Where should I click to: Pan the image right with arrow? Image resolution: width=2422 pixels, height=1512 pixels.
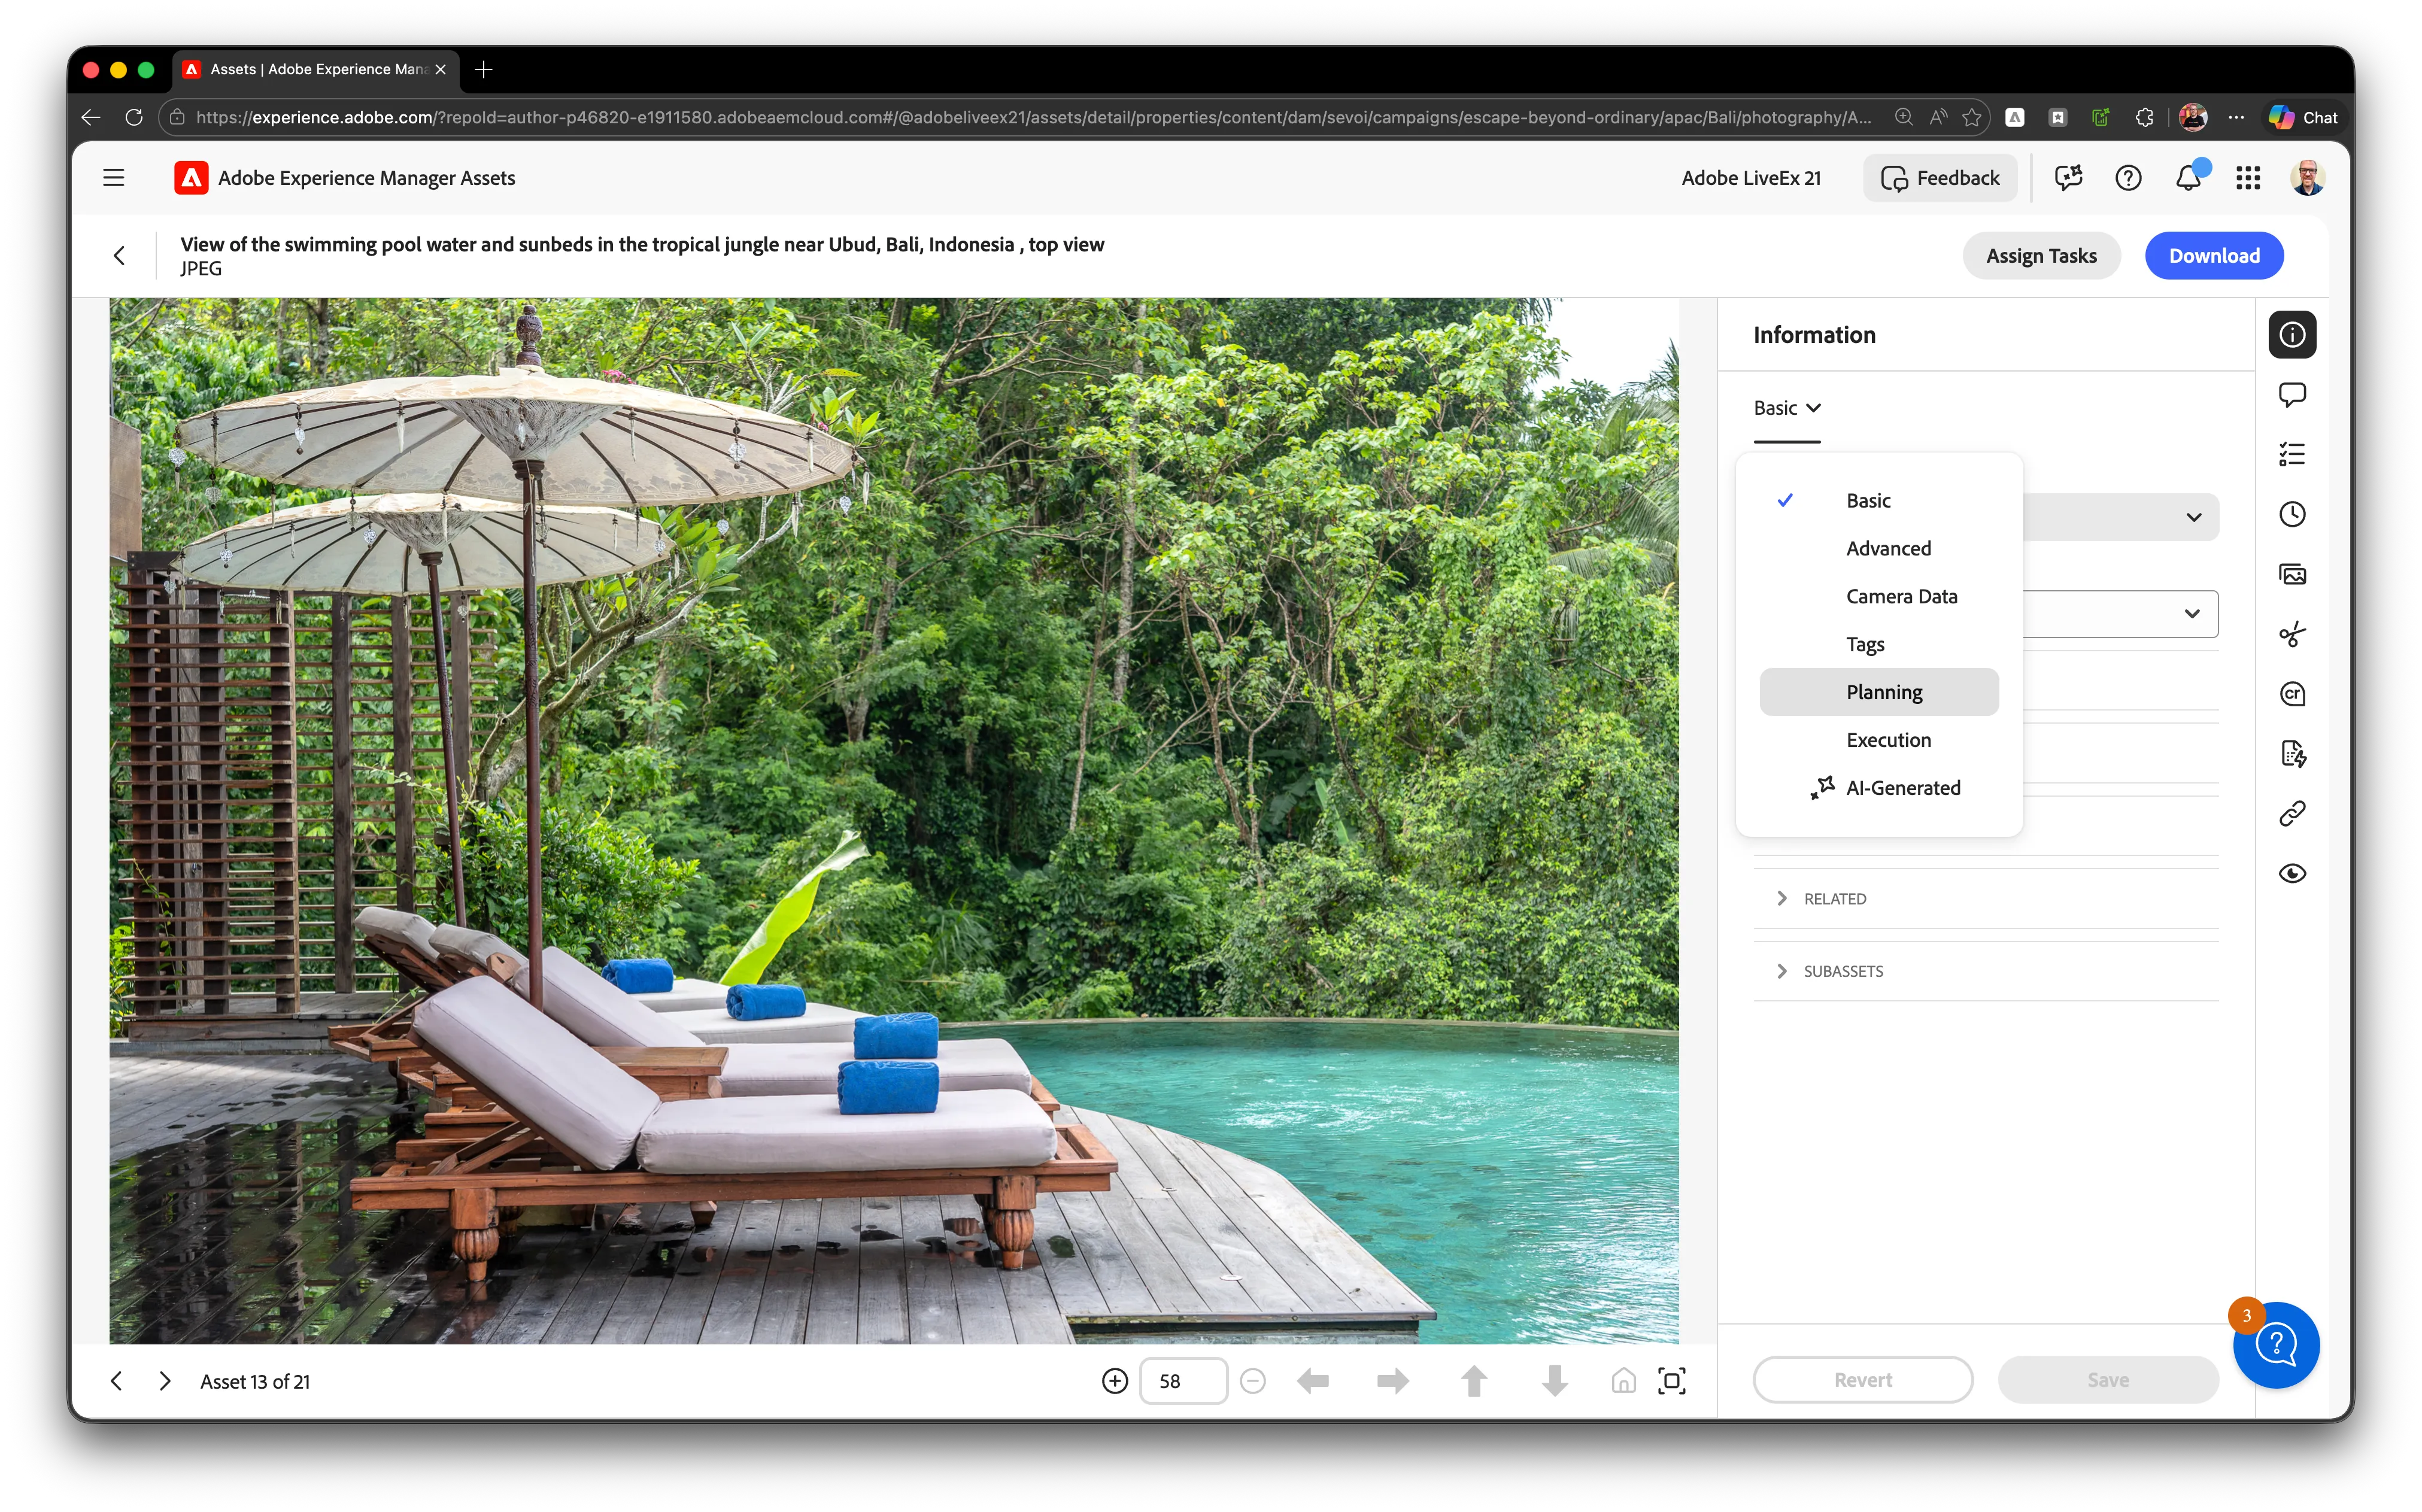click(1393, 1381)
